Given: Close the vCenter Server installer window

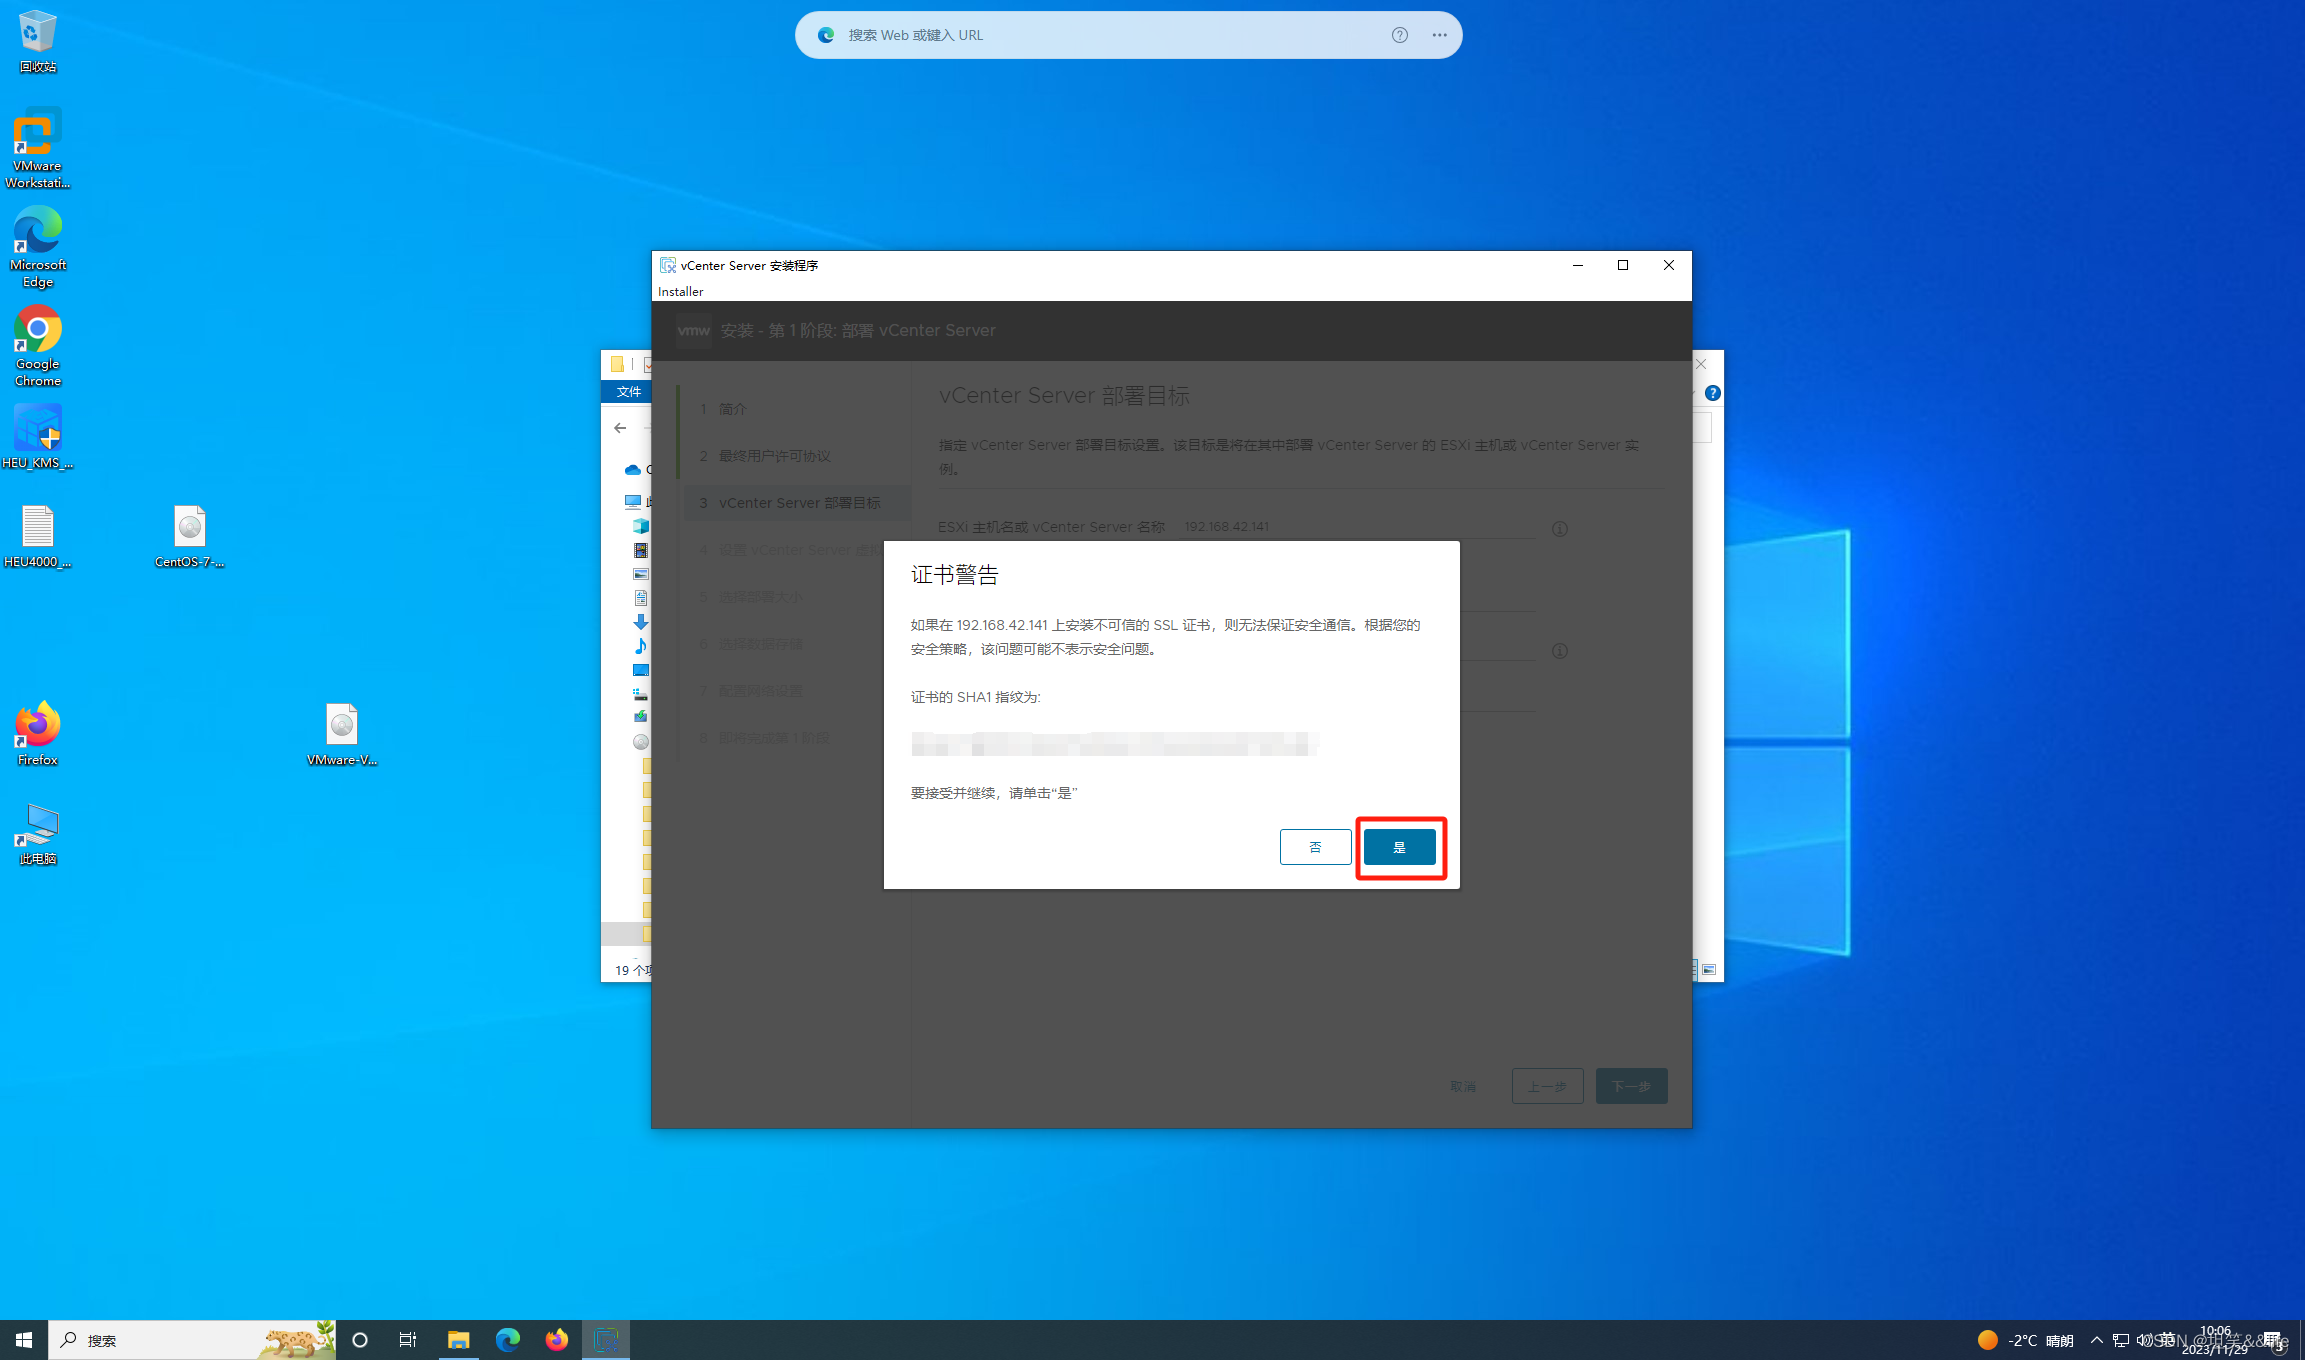Looking at the screenshot, I should coord(1668,265).
